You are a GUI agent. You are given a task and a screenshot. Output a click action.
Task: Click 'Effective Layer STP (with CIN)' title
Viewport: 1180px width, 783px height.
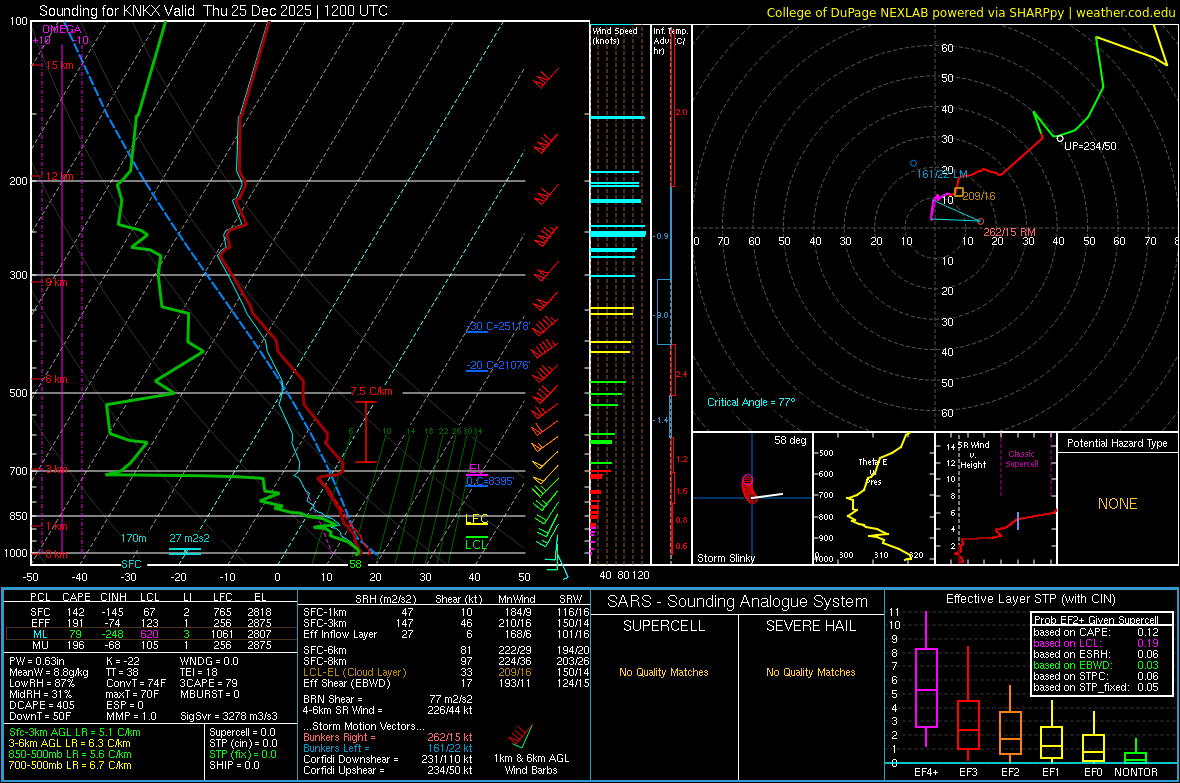pyautogui.click(x=1030, y=599)
